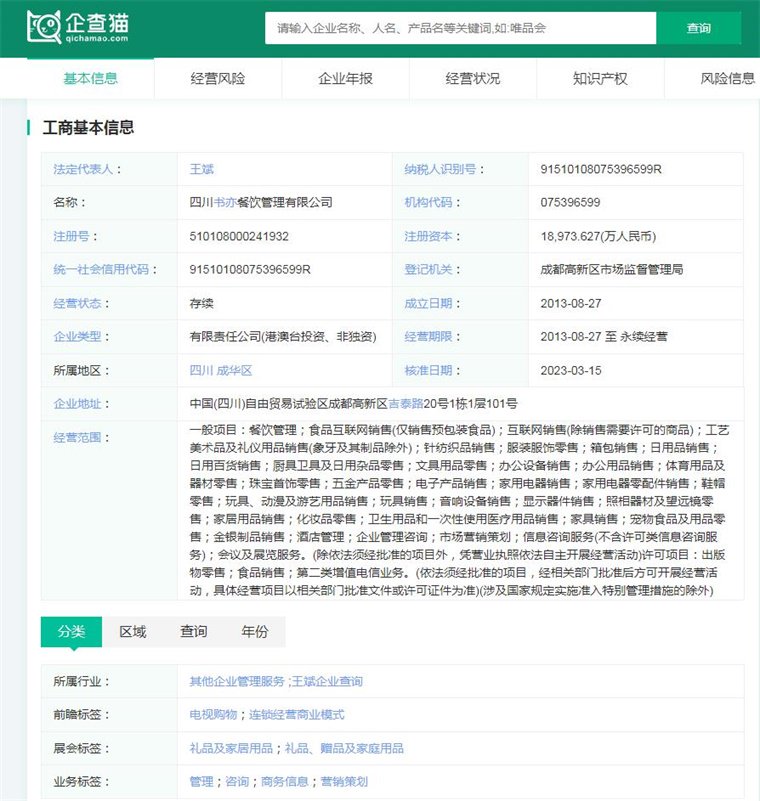The width and height of the screenshot is (760, 801).
Task: Click the 机构代码 label link
Action: 428,202
